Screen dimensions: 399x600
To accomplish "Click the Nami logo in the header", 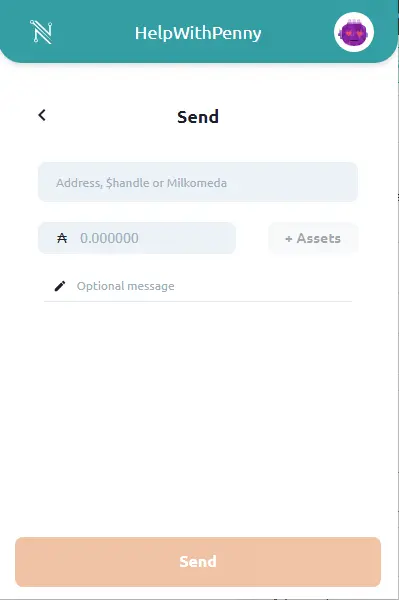I will (x=41, y=32).
